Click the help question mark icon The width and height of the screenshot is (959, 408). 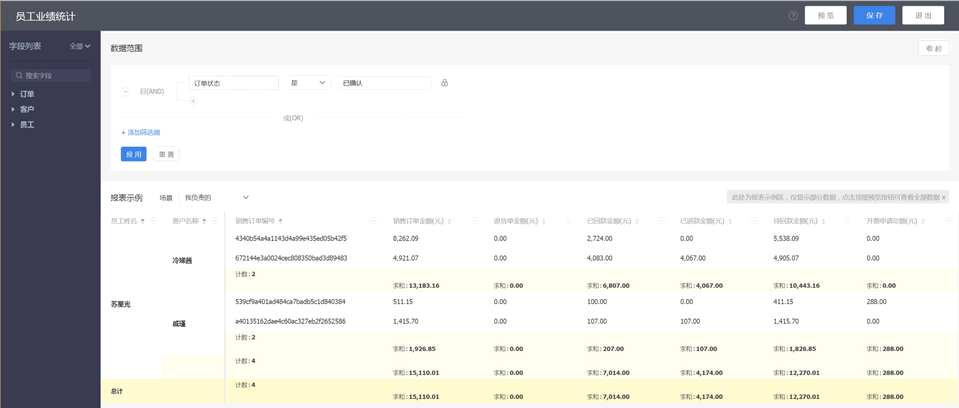(x=793, y=16)
